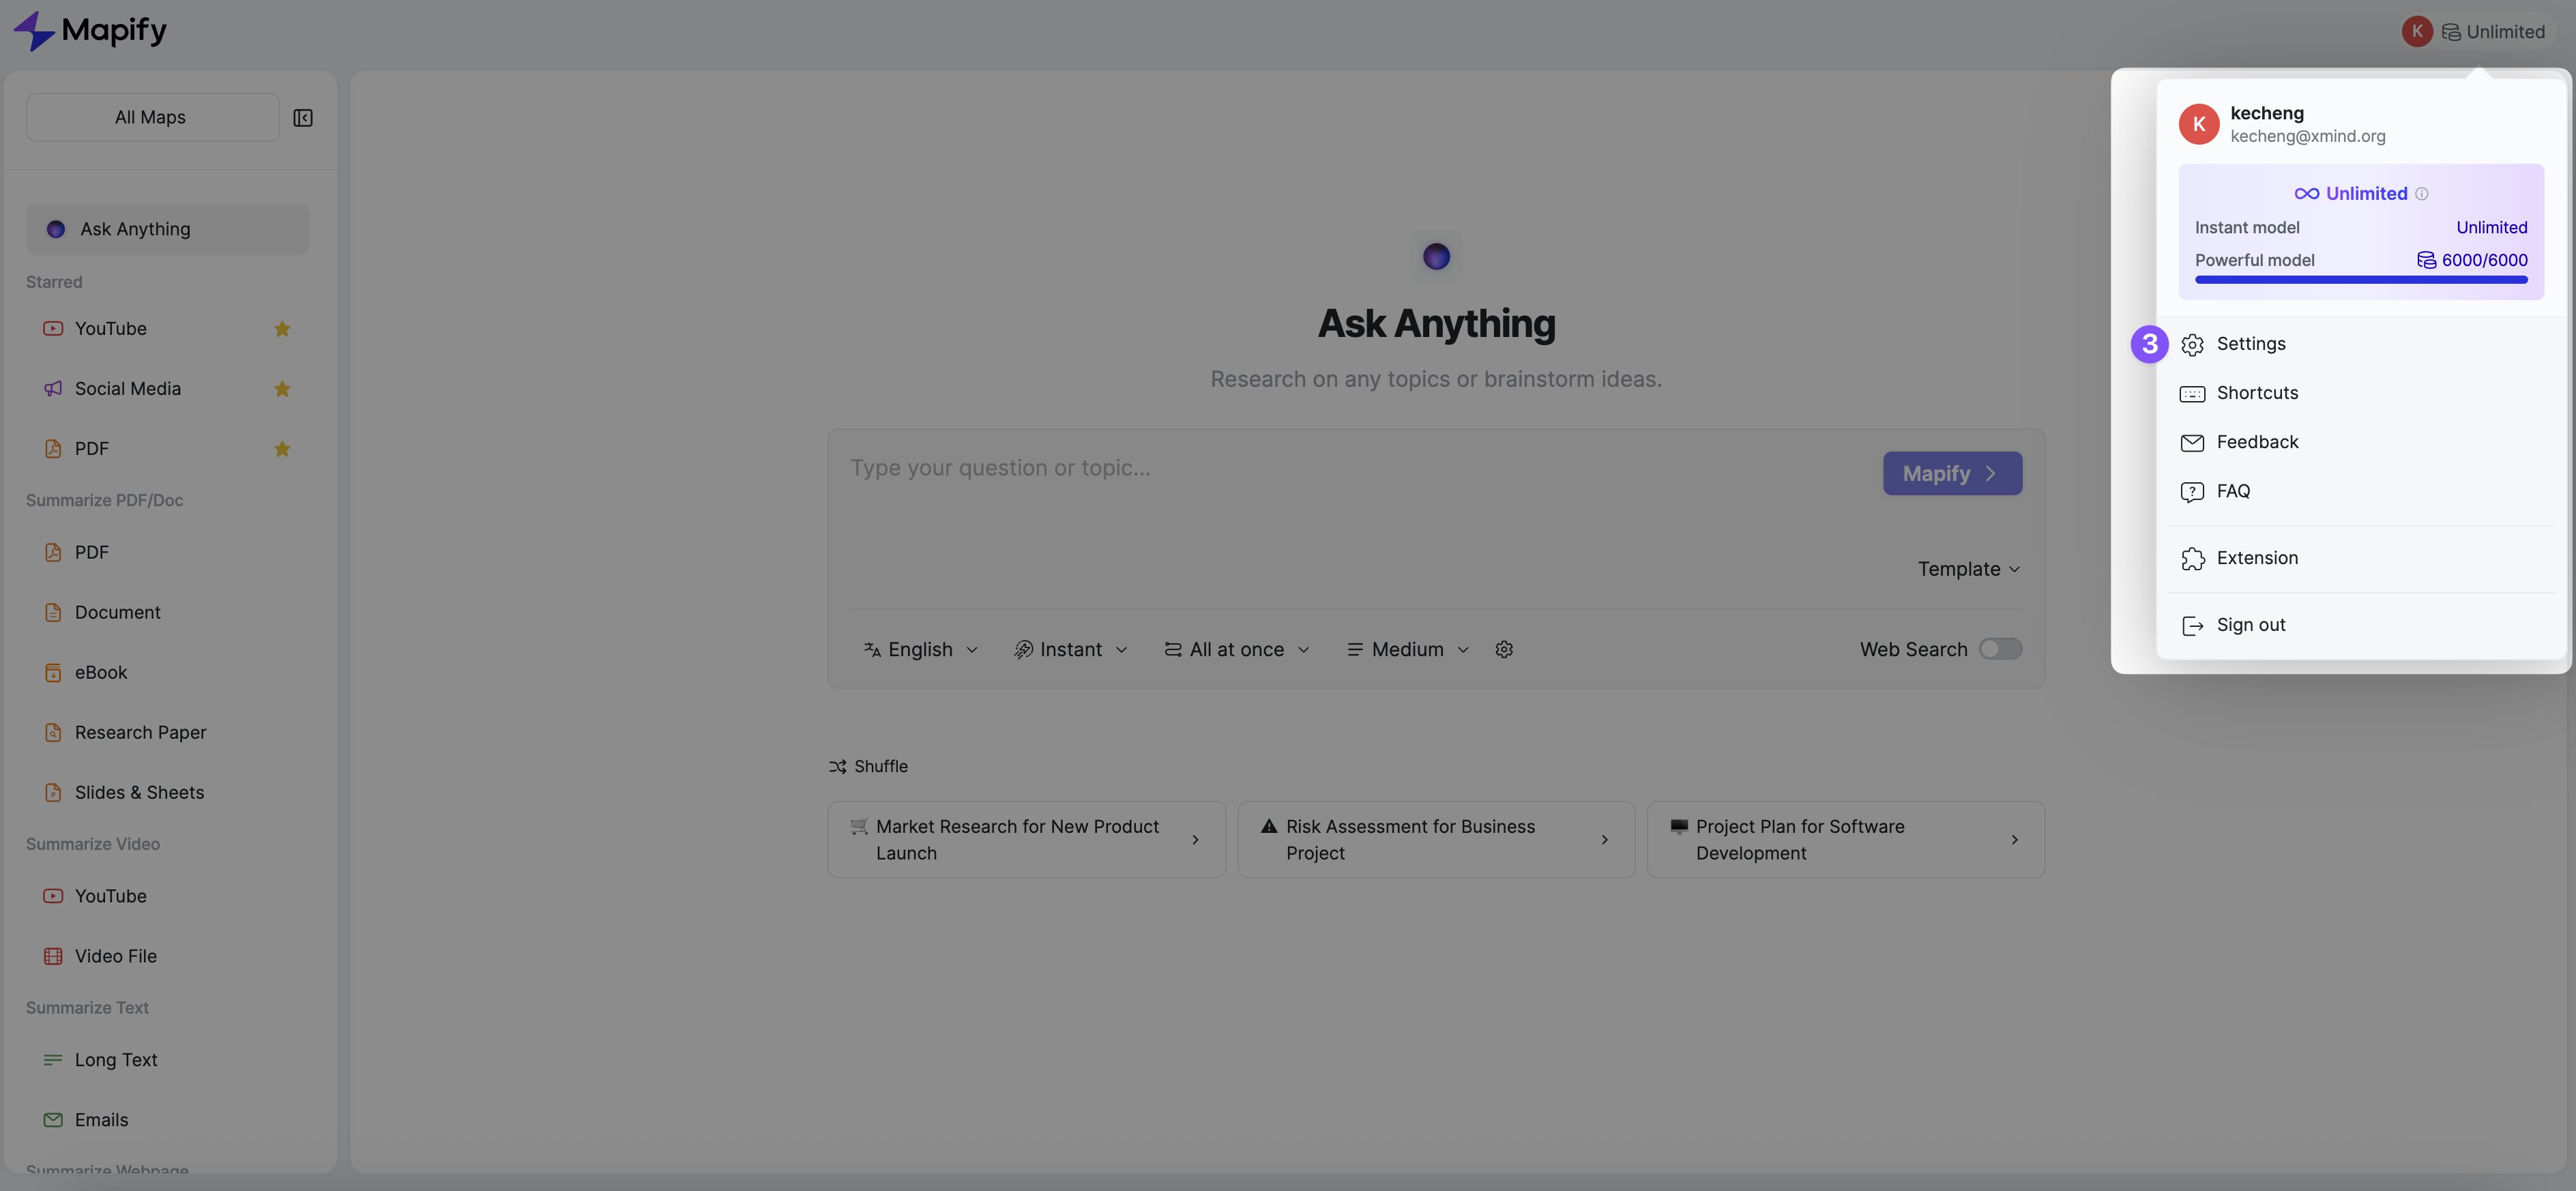Open the Shortcuts item in the account menu

coord(2258,392)
